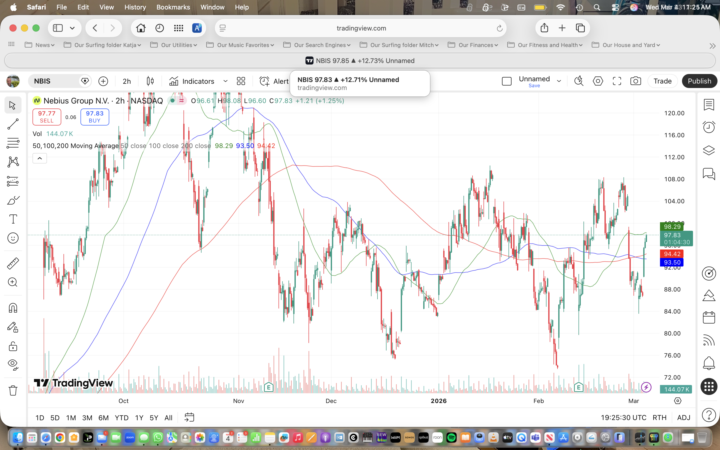Open the Safari Share button
This screenshot has height=450, width=720.
click(544, 28)
